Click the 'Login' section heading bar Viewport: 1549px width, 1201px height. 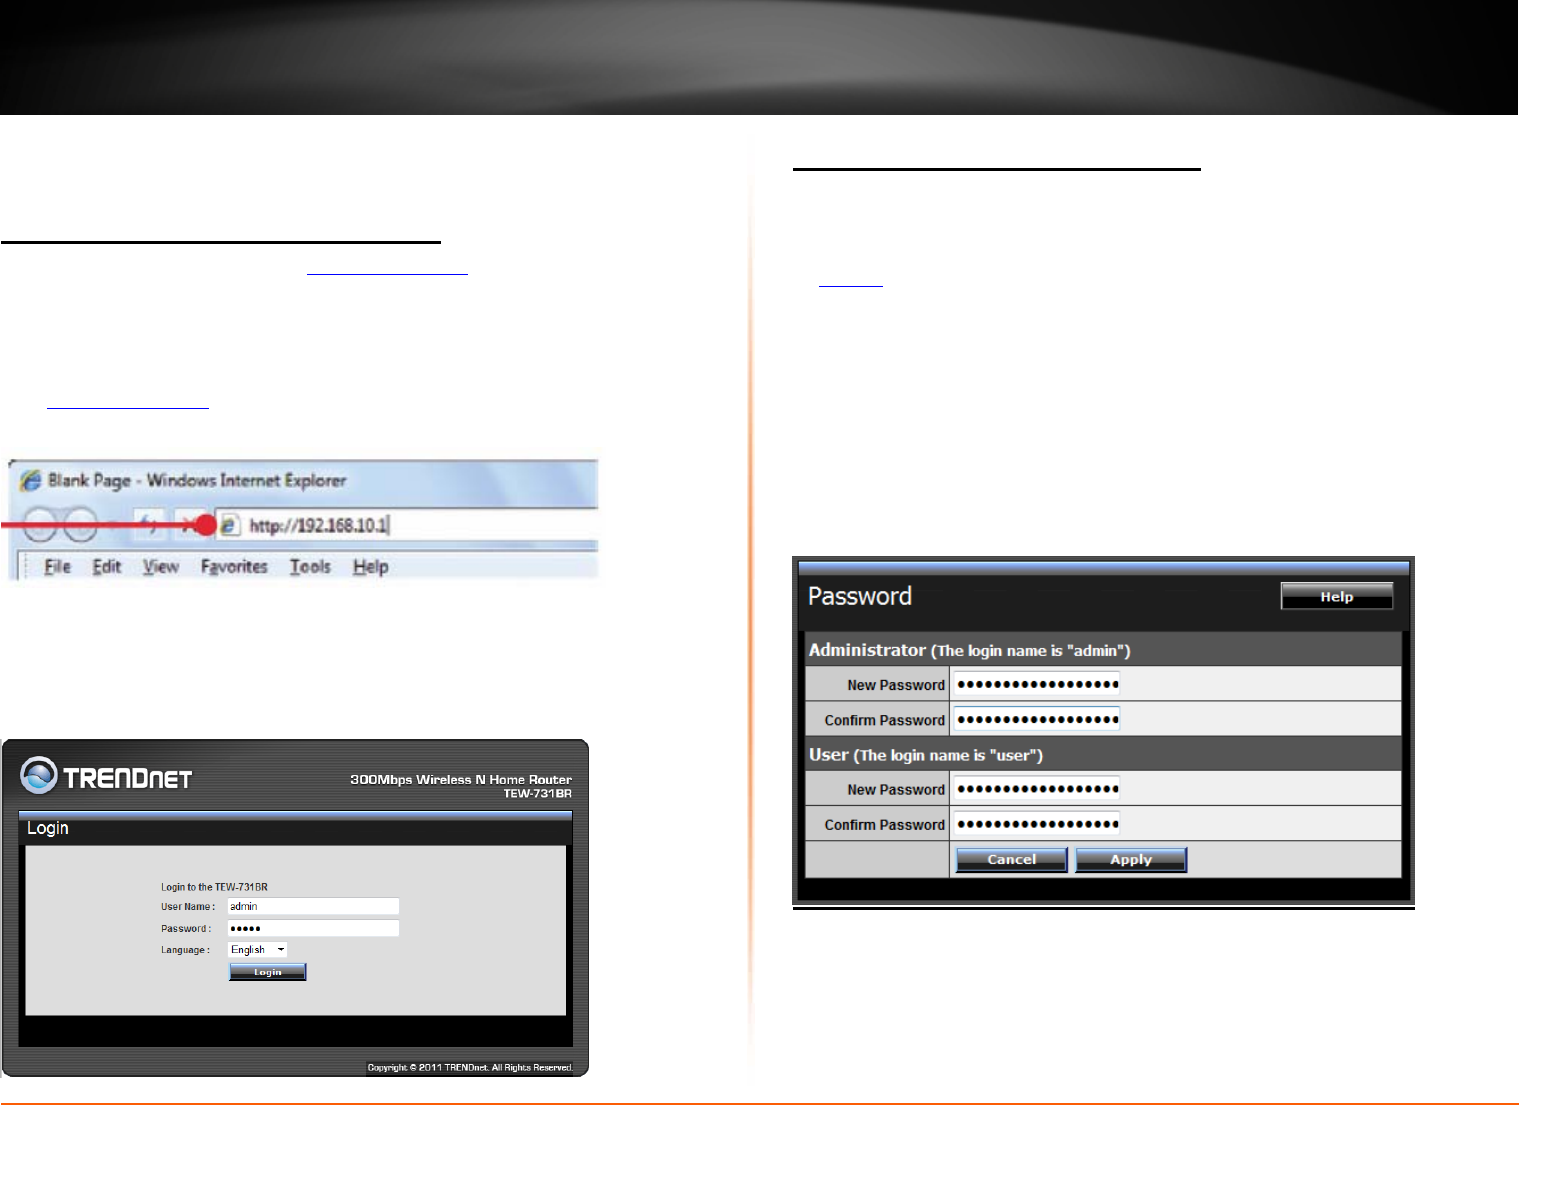pyautogui.click(x=295, y=828)
